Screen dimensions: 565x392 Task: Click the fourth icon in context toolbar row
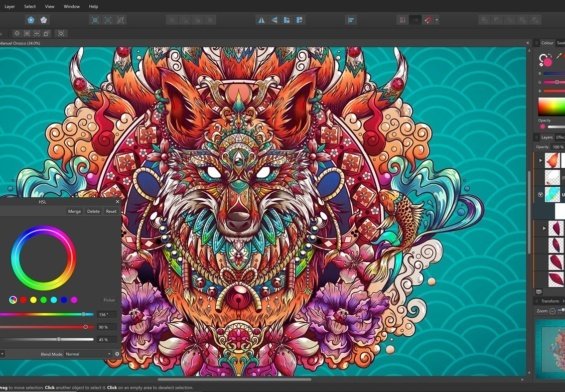[x=46, y=34]
